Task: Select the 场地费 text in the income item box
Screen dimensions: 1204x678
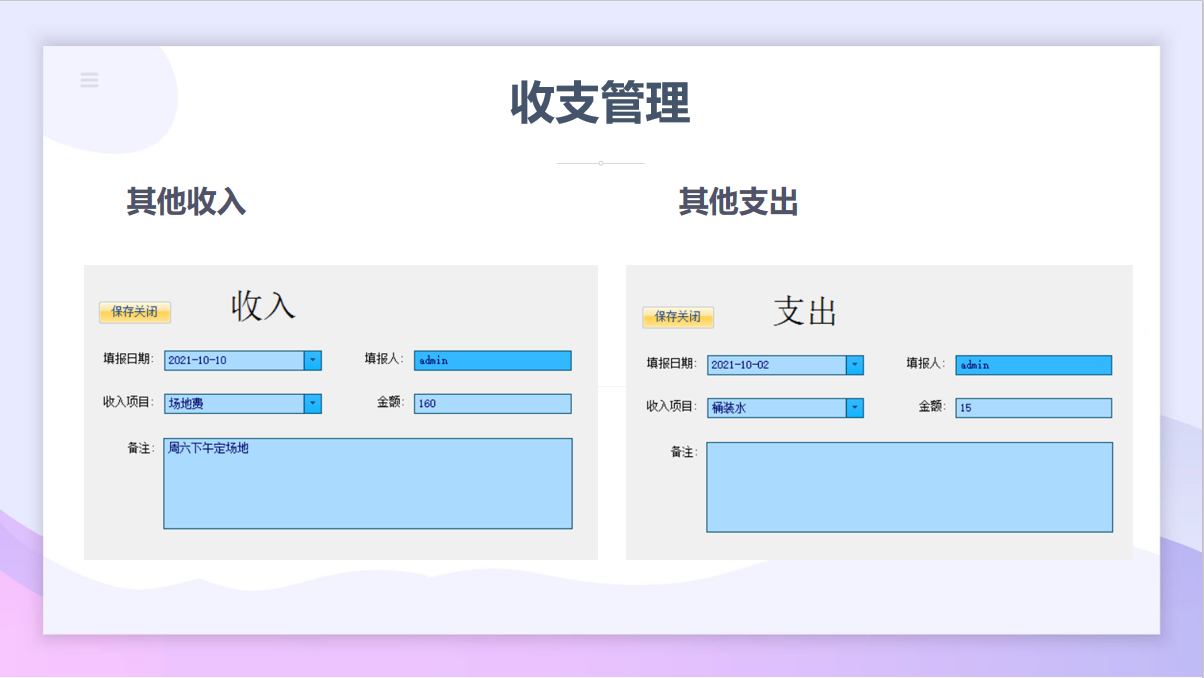Action: (x=186, y=404)
